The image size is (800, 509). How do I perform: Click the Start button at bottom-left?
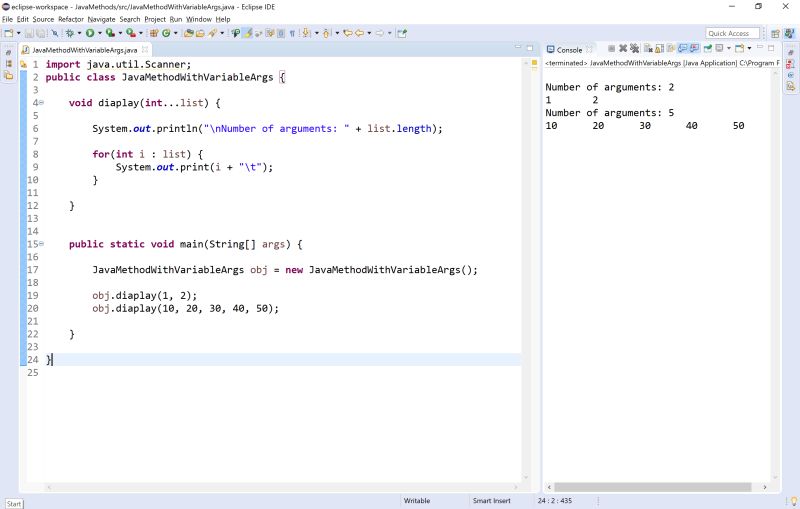(x=14, y=504)
